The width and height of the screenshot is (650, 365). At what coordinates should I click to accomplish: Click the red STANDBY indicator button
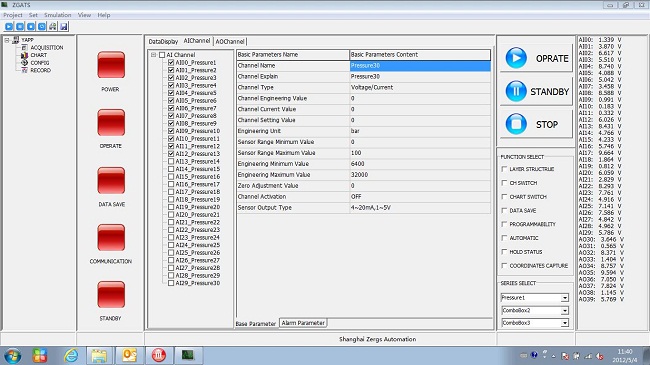tap(111, 295)
